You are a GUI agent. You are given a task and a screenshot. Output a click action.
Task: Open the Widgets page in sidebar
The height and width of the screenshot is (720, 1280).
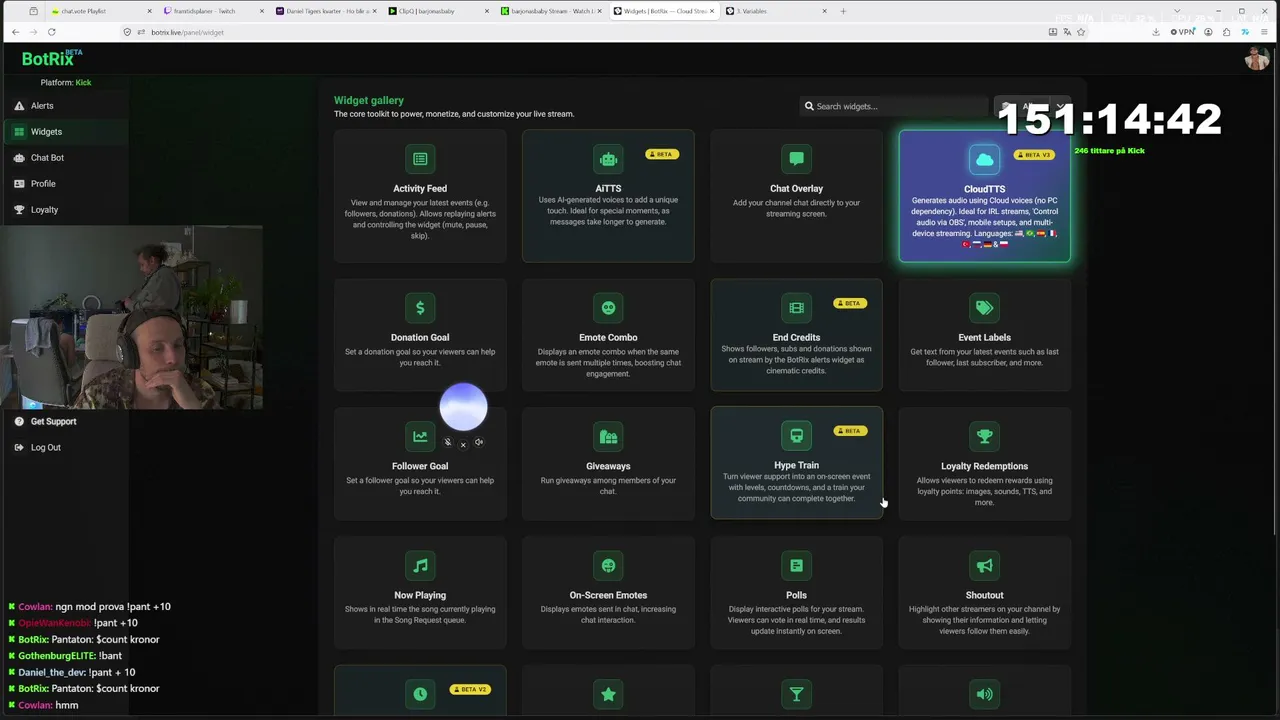[x=64, y=131]
